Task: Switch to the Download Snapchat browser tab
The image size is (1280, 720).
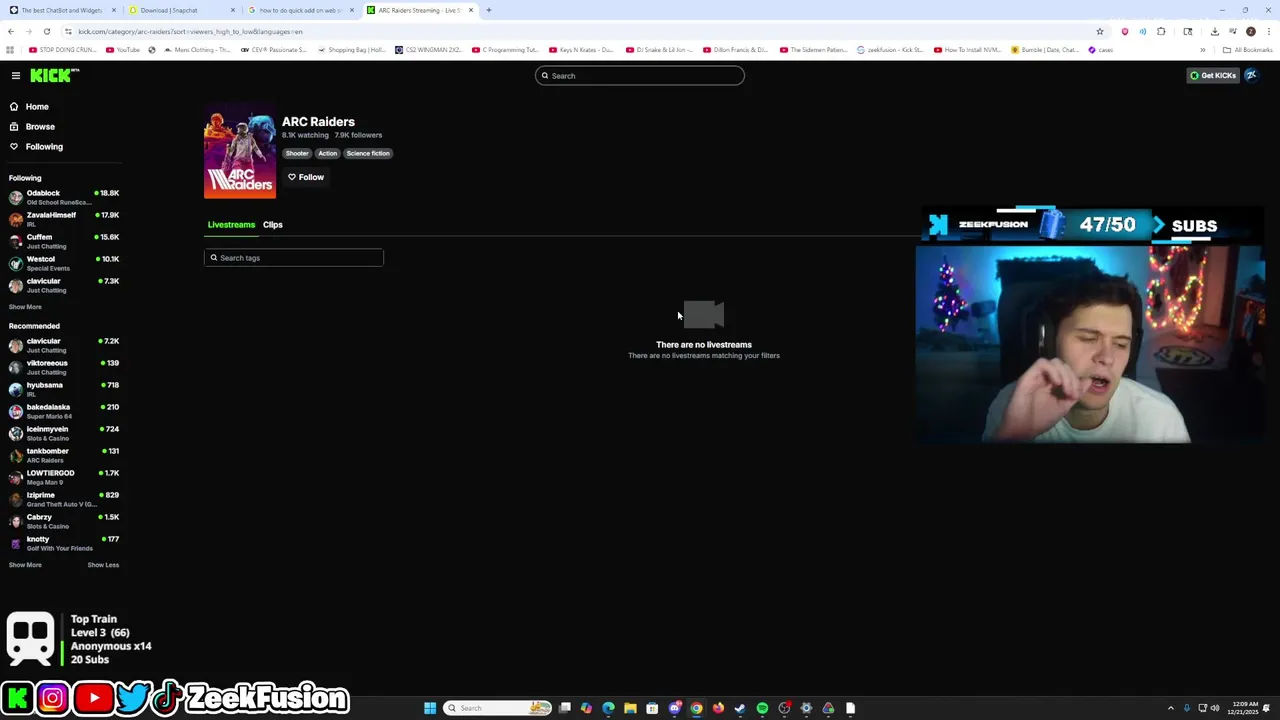Action: pyautogui.click(x=180, y=10)
